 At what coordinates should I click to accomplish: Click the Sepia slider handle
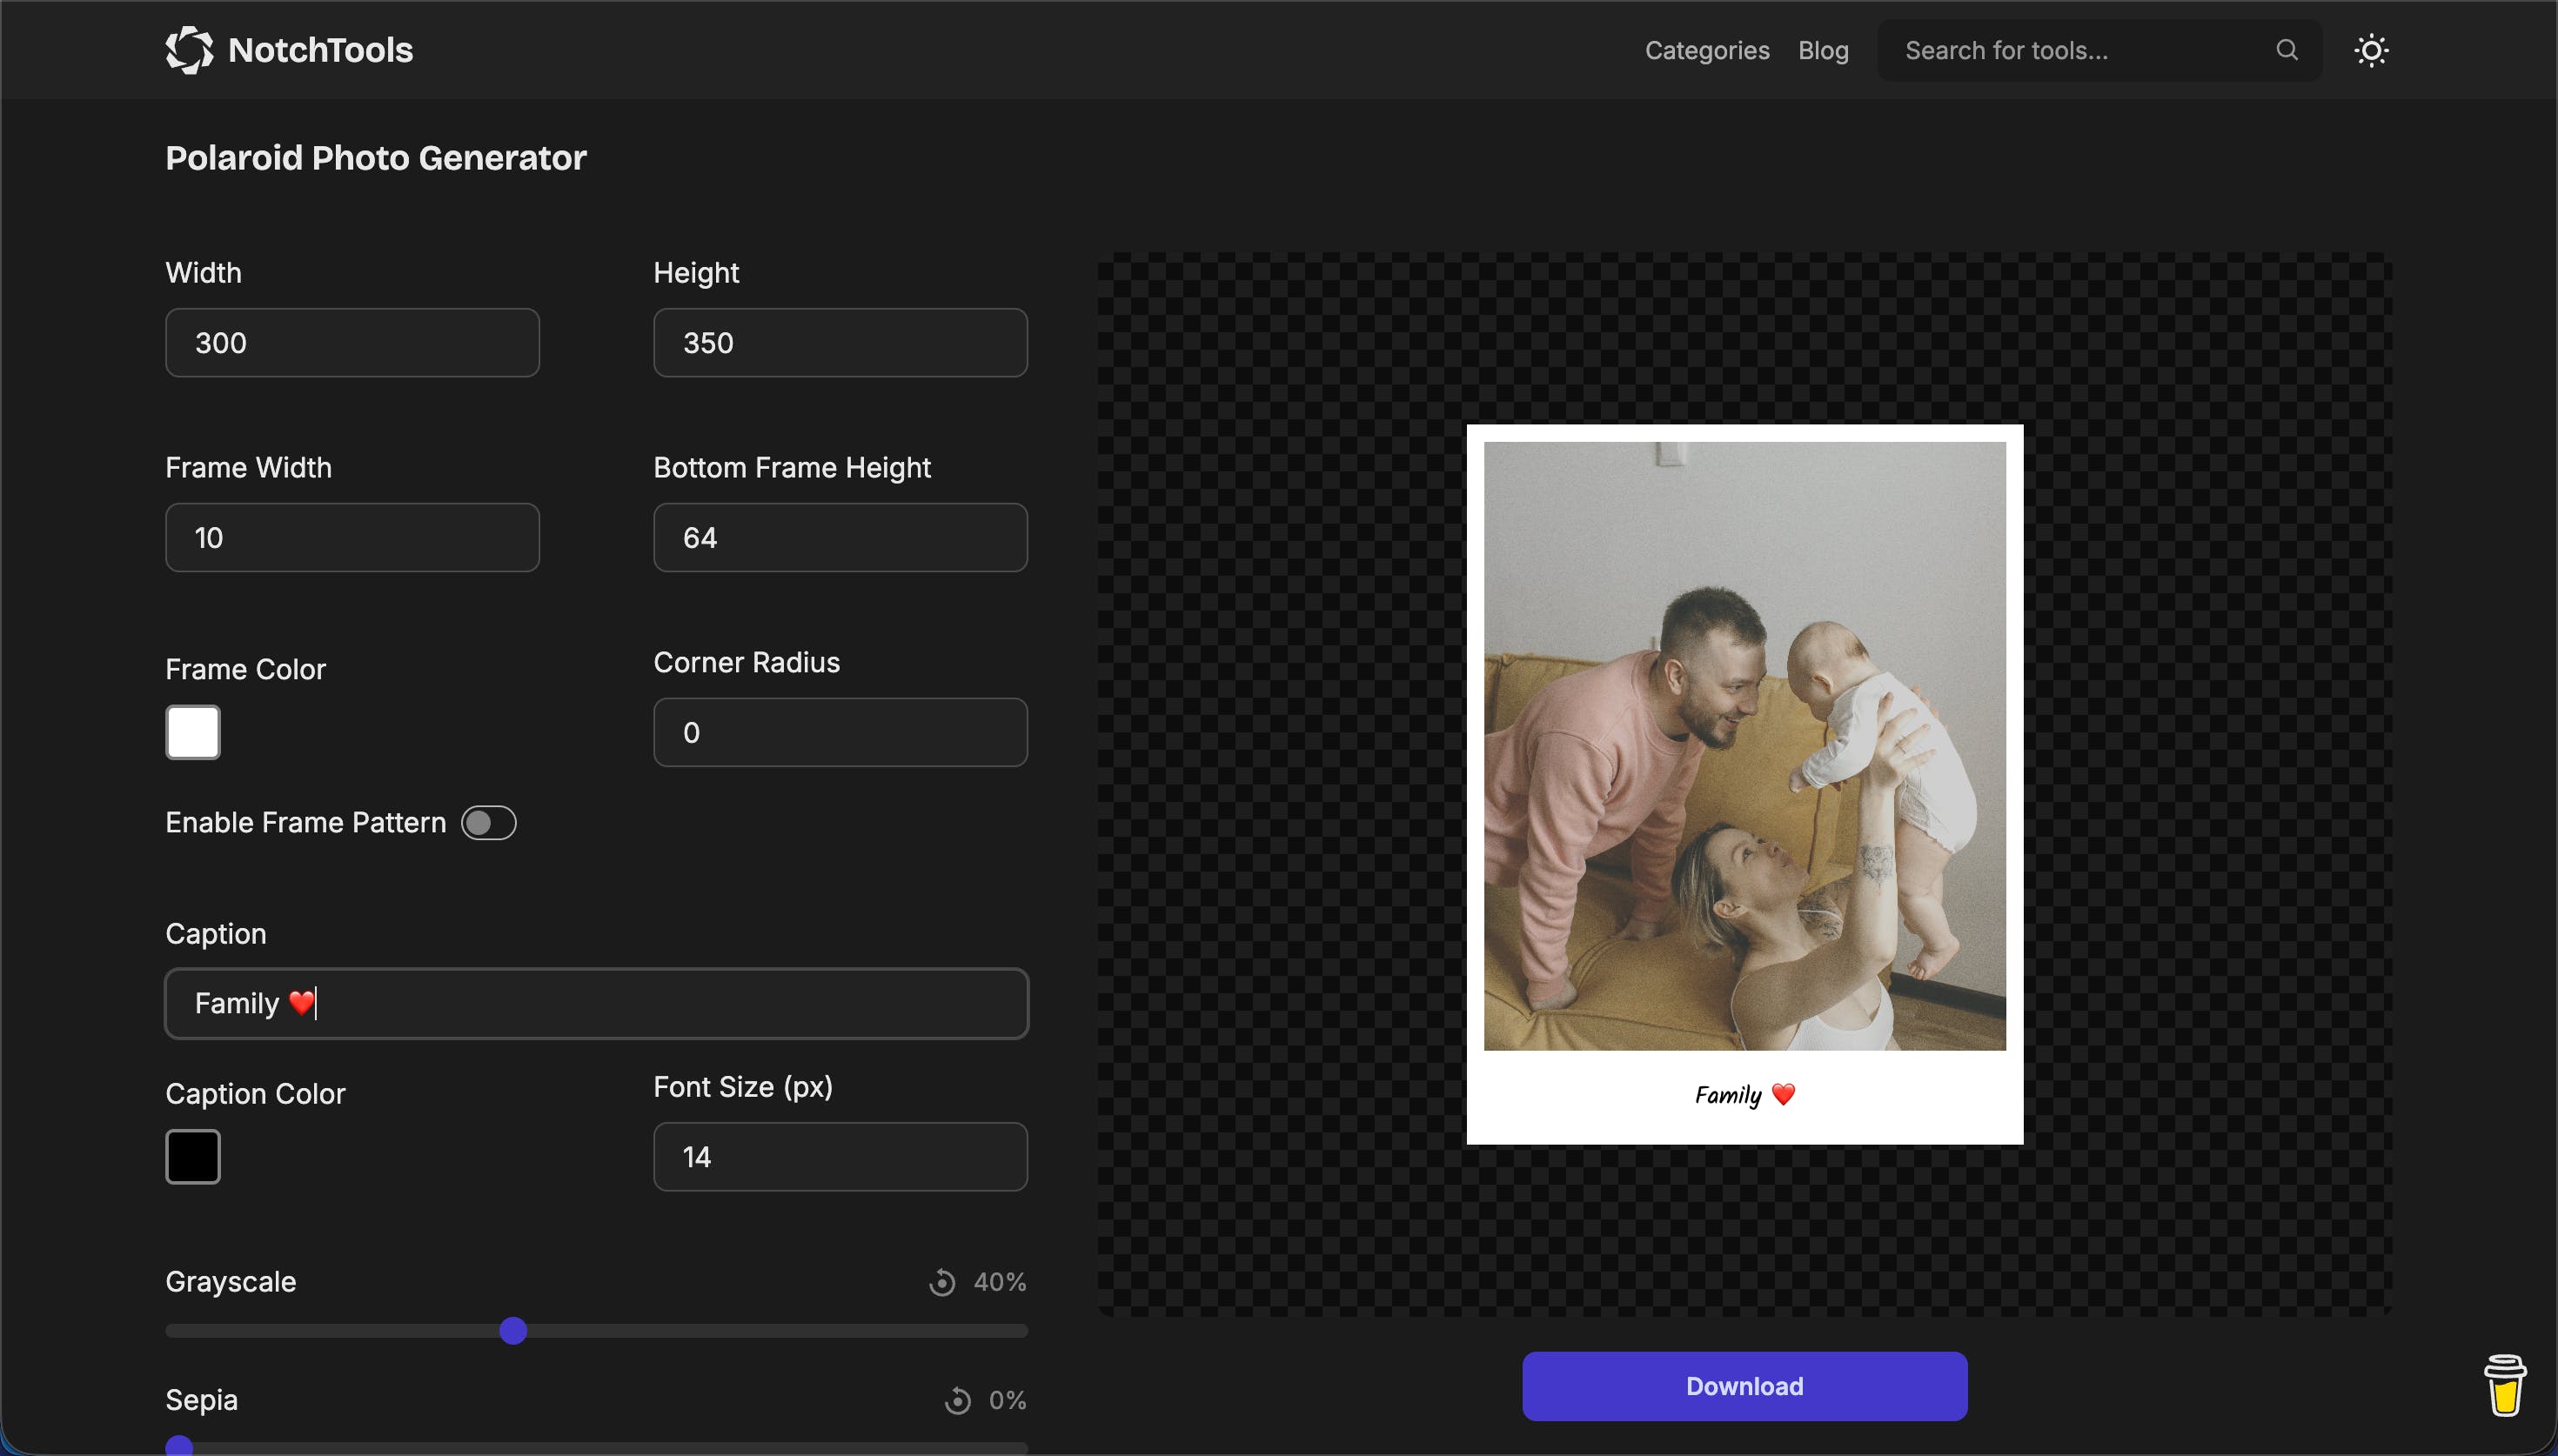(179, 1446)
